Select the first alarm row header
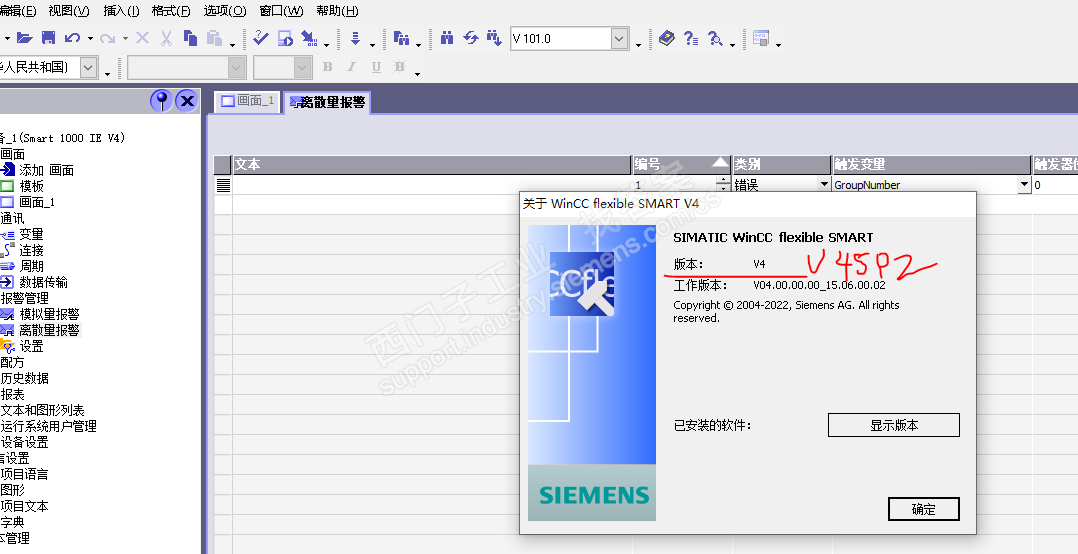 click(x=223, y=185)
